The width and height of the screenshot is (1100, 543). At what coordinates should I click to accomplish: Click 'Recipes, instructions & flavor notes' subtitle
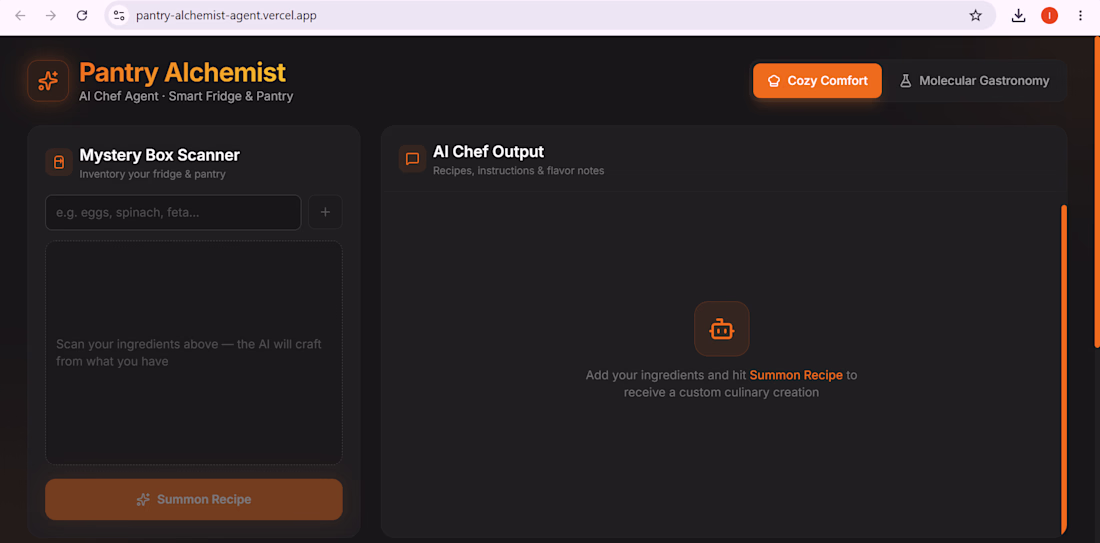(518, 170)
